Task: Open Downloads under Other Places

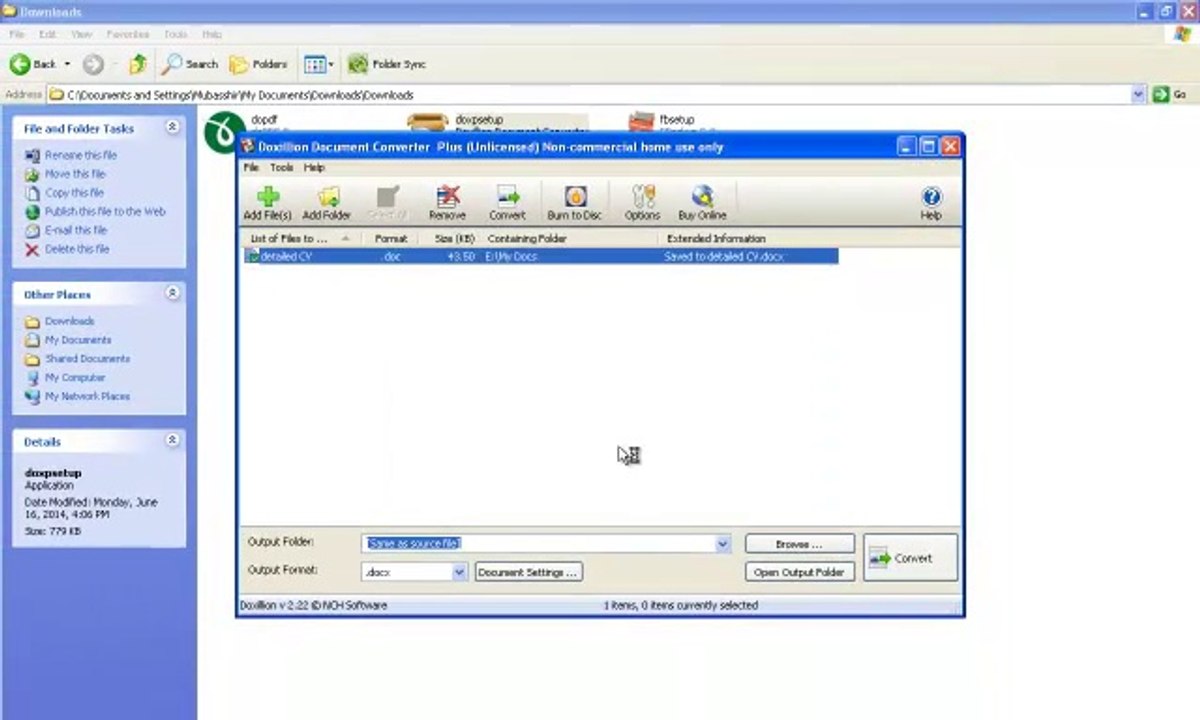Action: click(69, 321)
